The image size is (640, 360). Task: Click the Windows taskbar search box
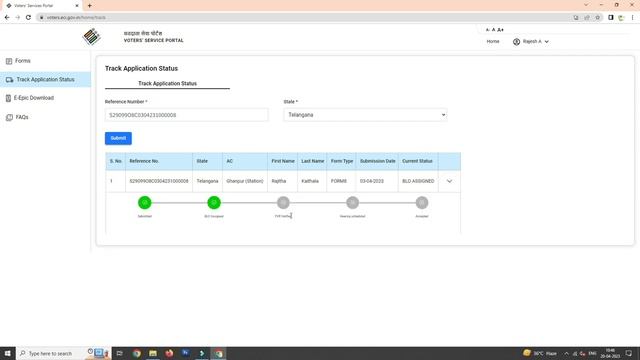point(63,353)
